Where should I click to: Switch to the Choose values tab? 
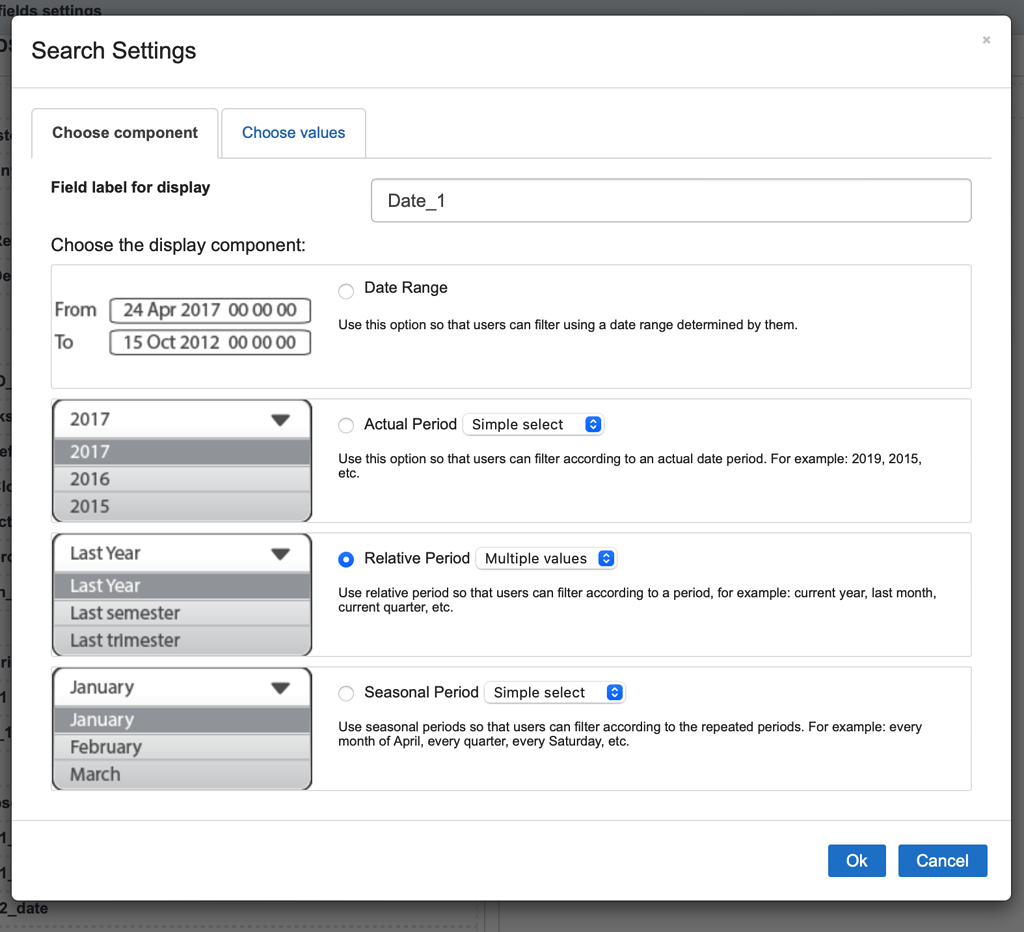tap(293, 132)
